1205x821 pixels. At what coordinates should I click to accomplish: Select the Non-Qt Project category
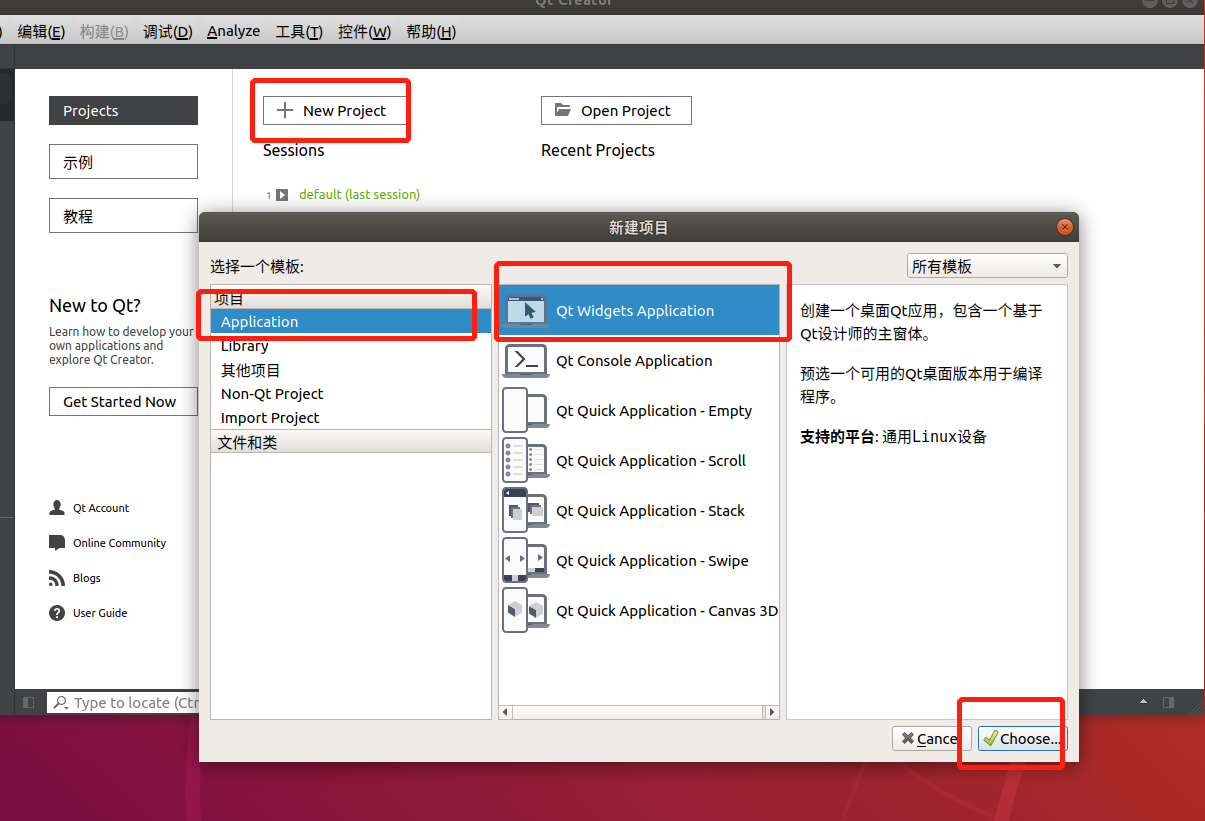[272, 394]
